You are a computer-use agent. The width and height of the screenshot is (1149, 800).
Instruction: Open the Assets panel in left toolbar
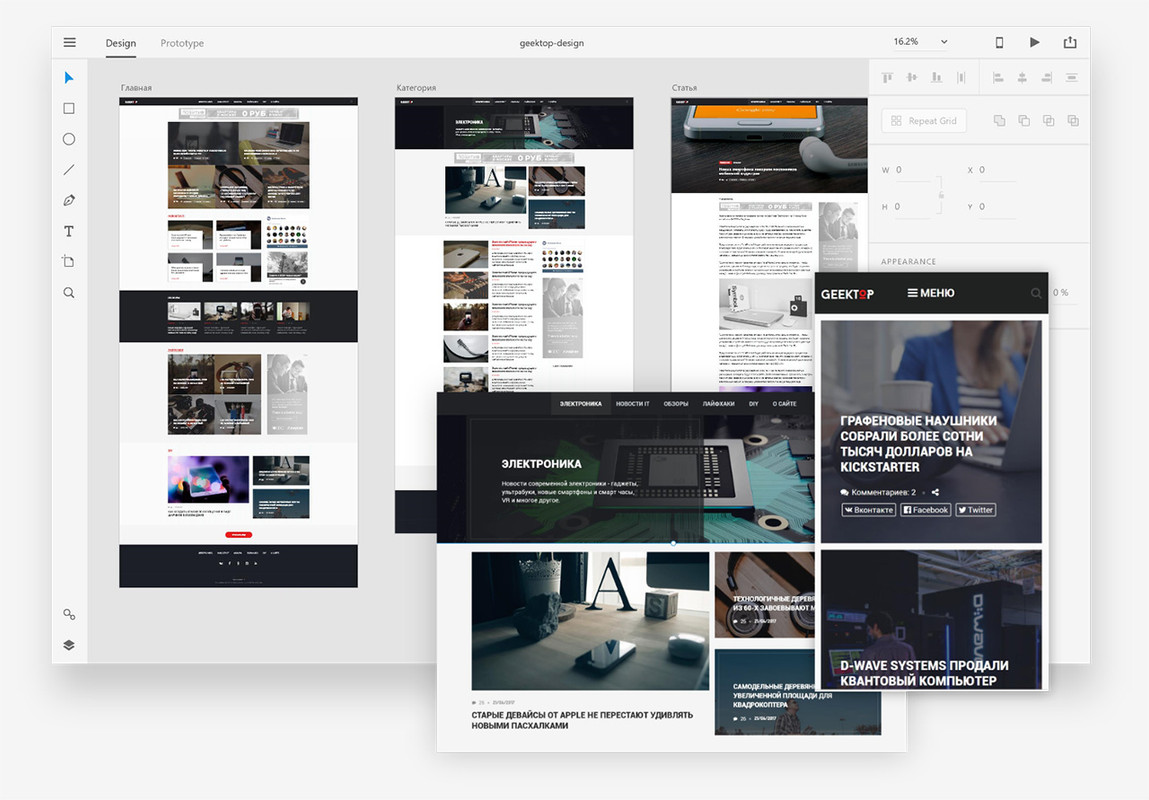pos(69,614)
